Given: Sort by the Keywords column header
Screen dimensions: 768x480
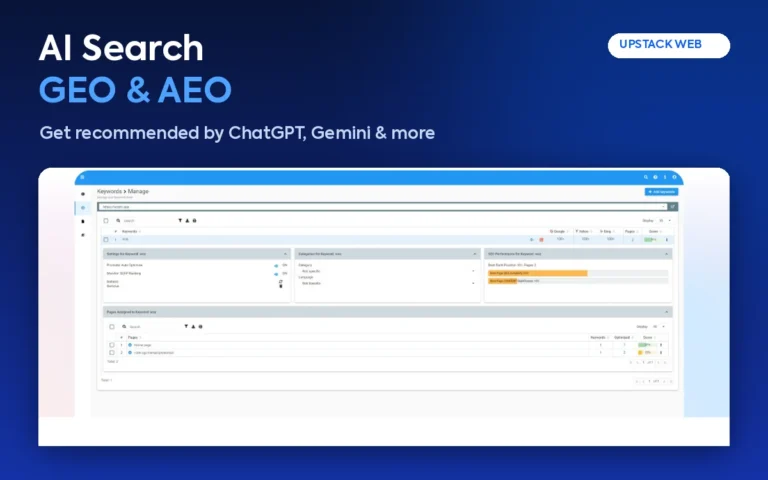Looking at the screenshot, I should (131, 231).
